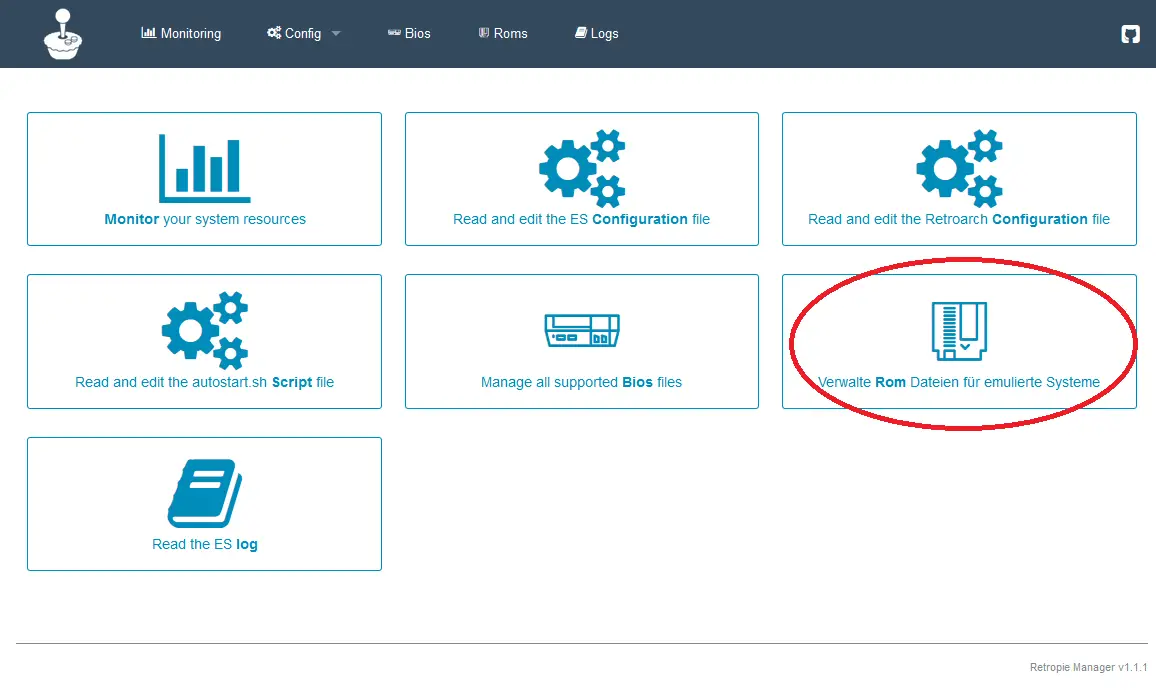Open Monitoring in the top navbar
The image size is (1156, 696).
[x=181, y=33]
